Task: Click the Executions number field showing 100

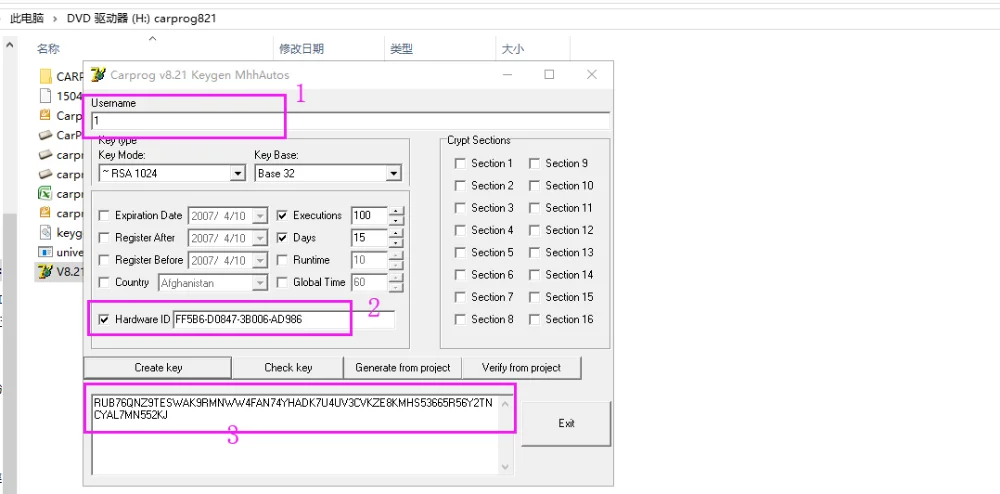Action: (369, 215)
